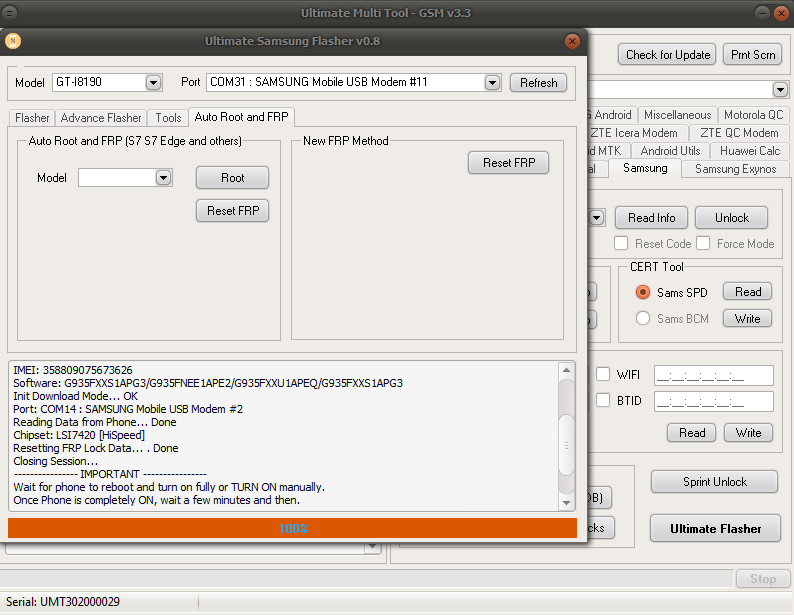The height and width of the screenshot is (615, 794).
Task: Click the window menu icon of Ultimate Multi Tool
Action: tap(9, 13)
